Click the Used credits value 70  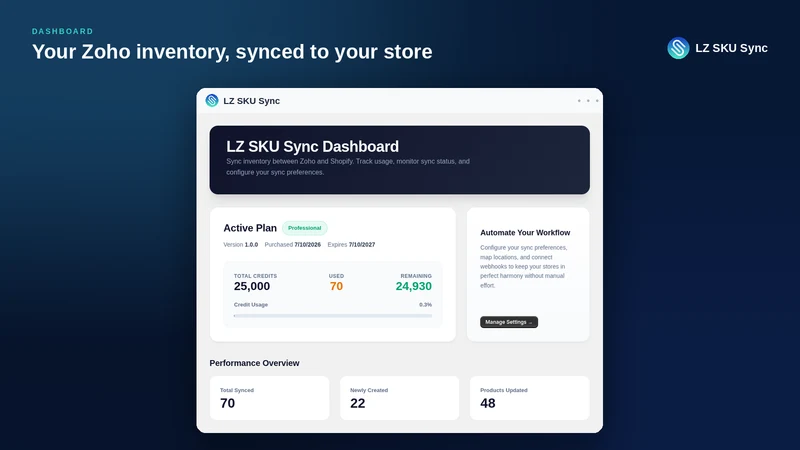point(336,286)
